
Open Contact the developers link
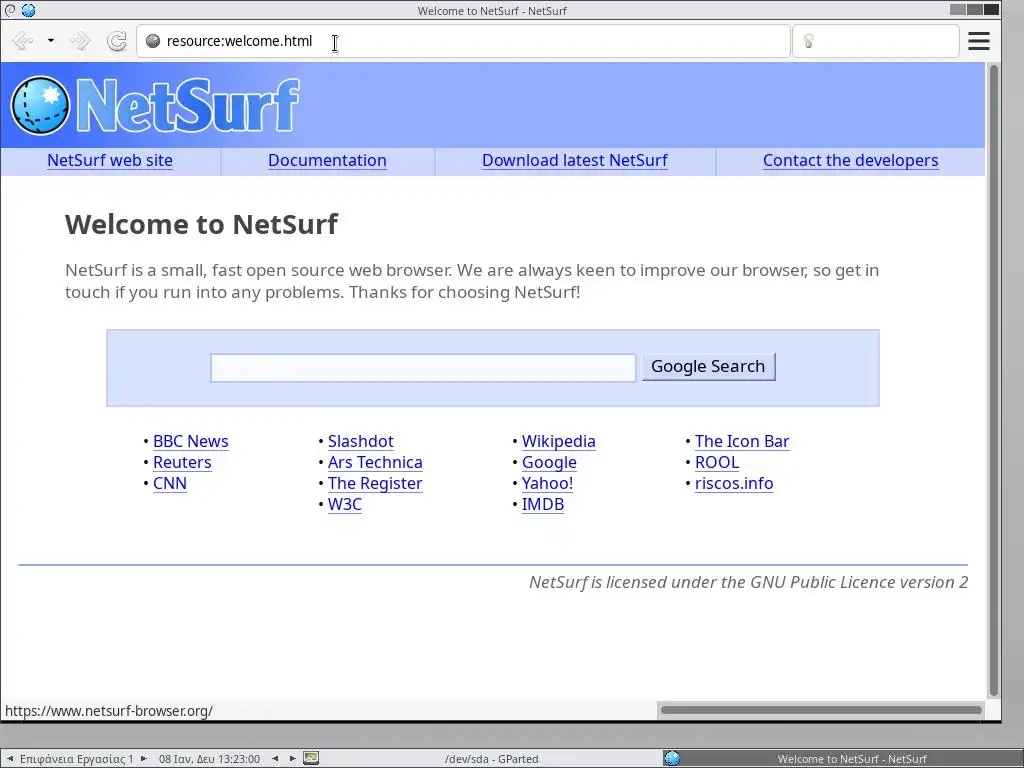point(850,161)
